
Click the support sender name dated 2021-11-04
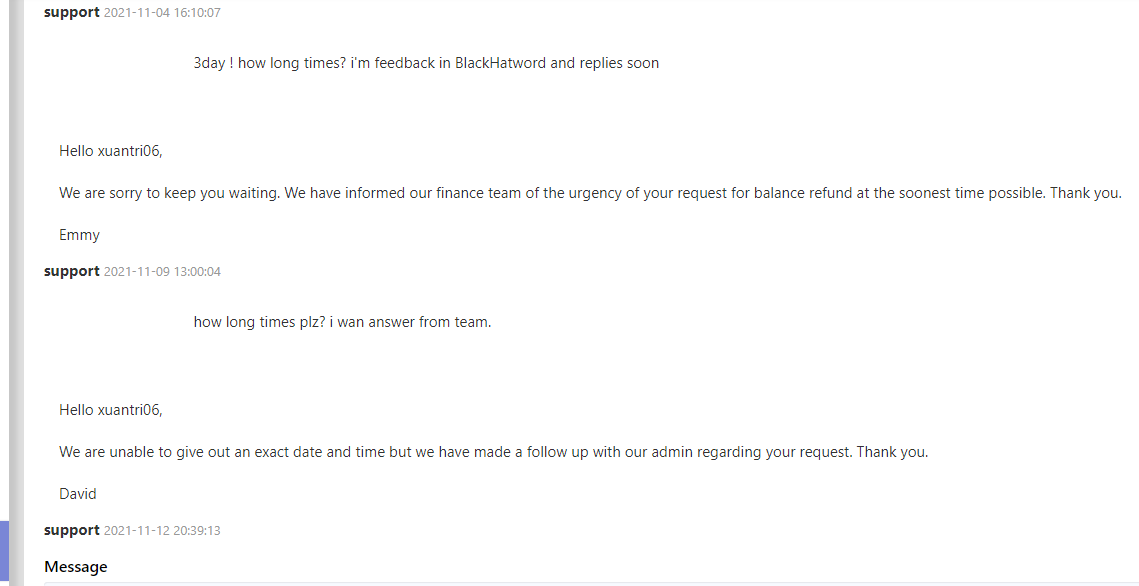(x=71, y=12)
